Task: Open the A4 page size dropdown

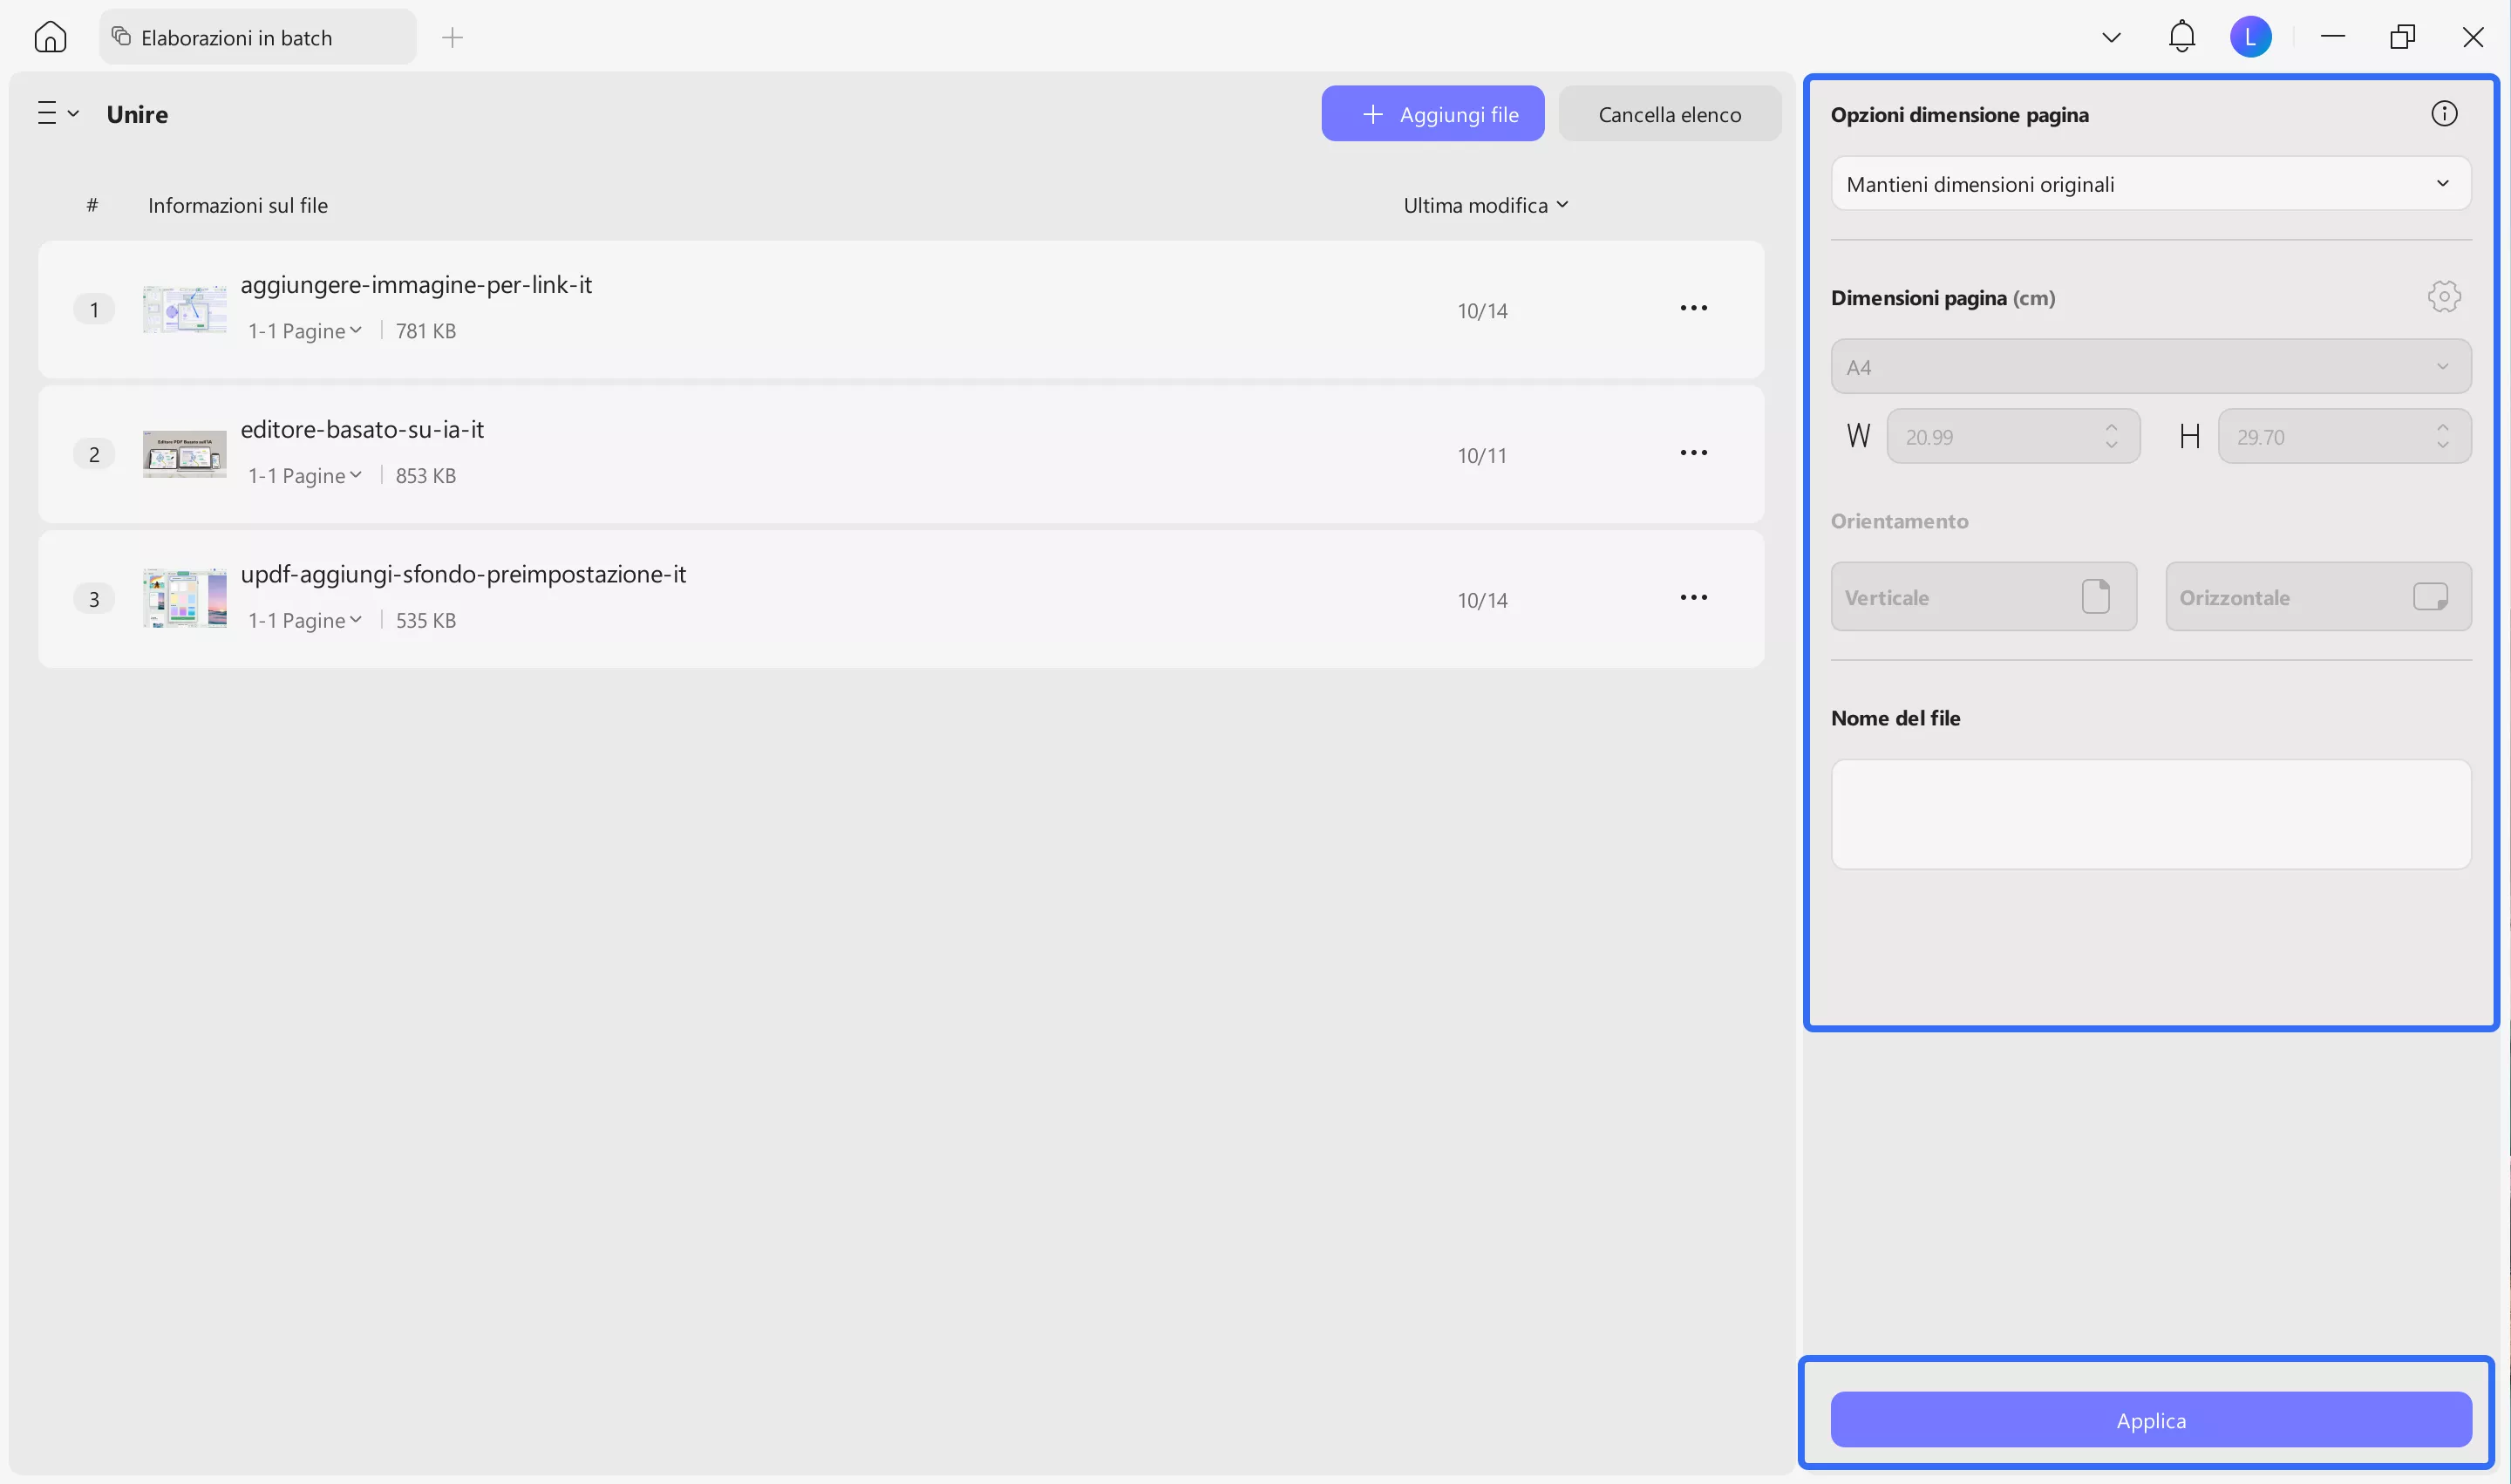Action: point(2150,367)
